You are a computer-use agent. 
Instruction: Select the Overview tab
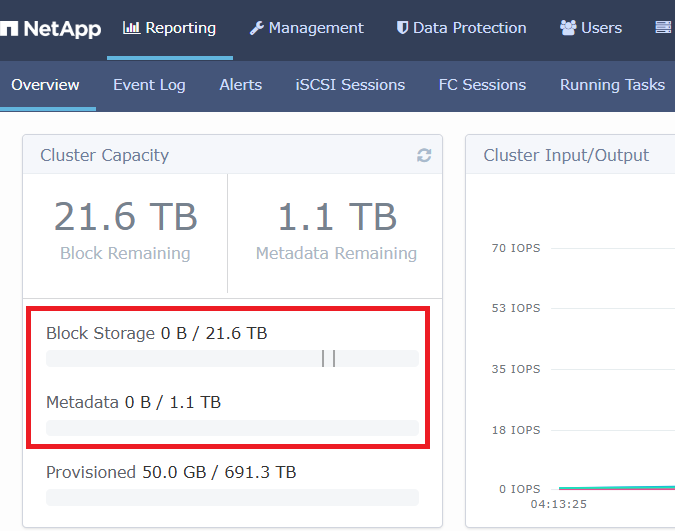click(x=45, y=85)
